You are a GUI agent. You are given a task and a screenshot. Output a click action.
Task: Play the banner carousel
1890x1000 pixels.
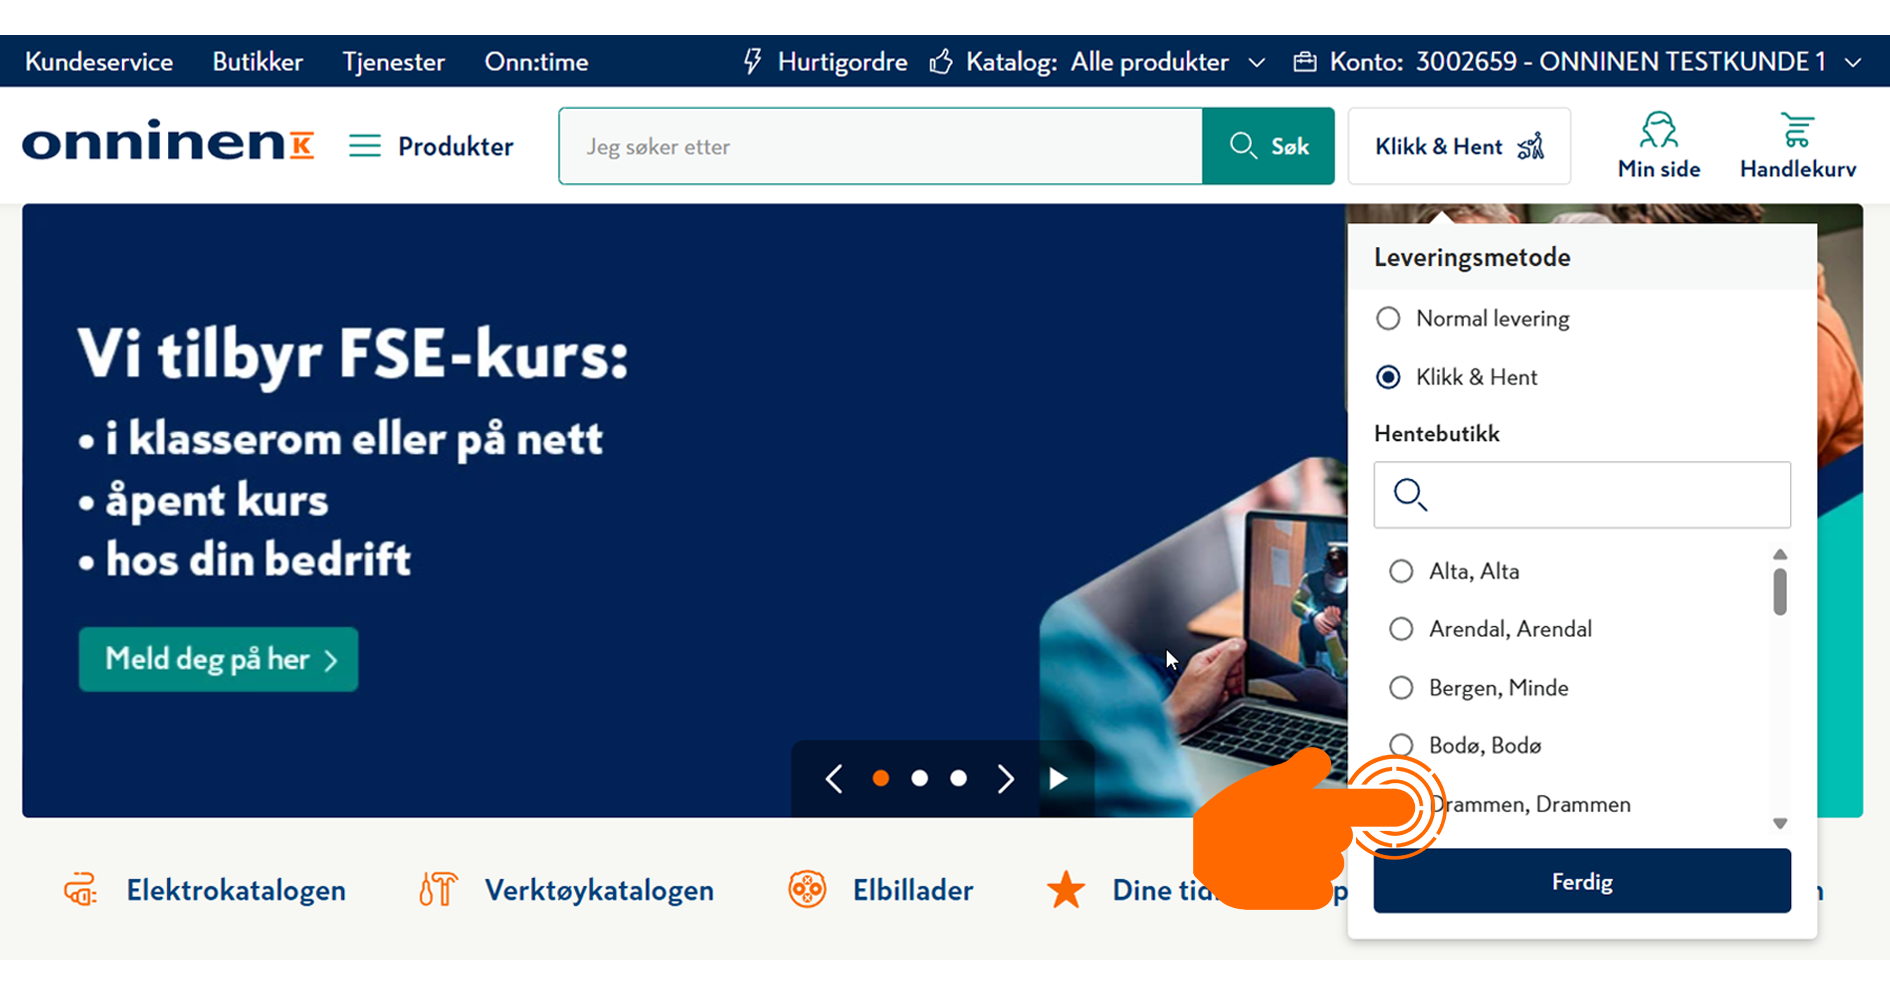click(1058, 778)
